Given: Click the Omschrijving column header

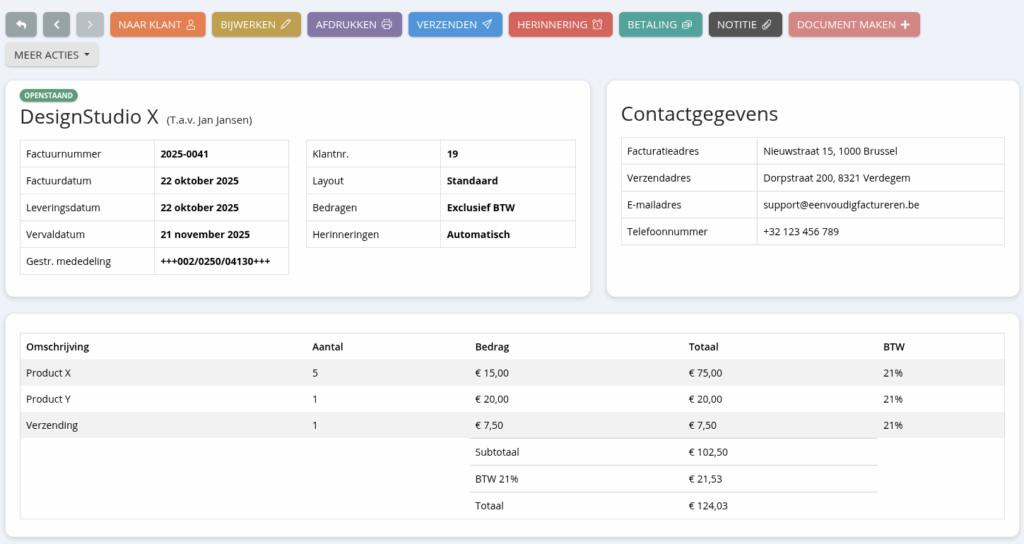Looking at the screenshot, I should point(57,347).
